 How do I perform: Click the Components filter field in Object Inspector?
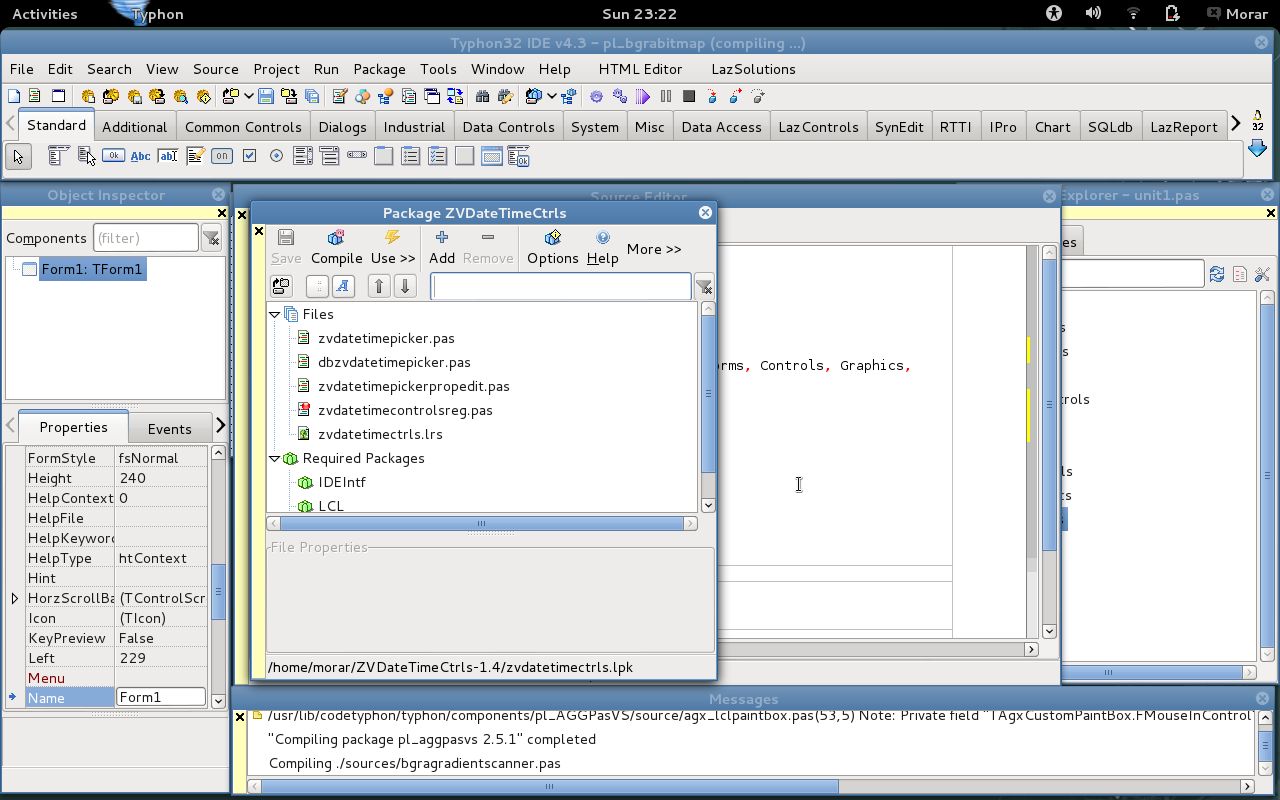tap(146, 238)
